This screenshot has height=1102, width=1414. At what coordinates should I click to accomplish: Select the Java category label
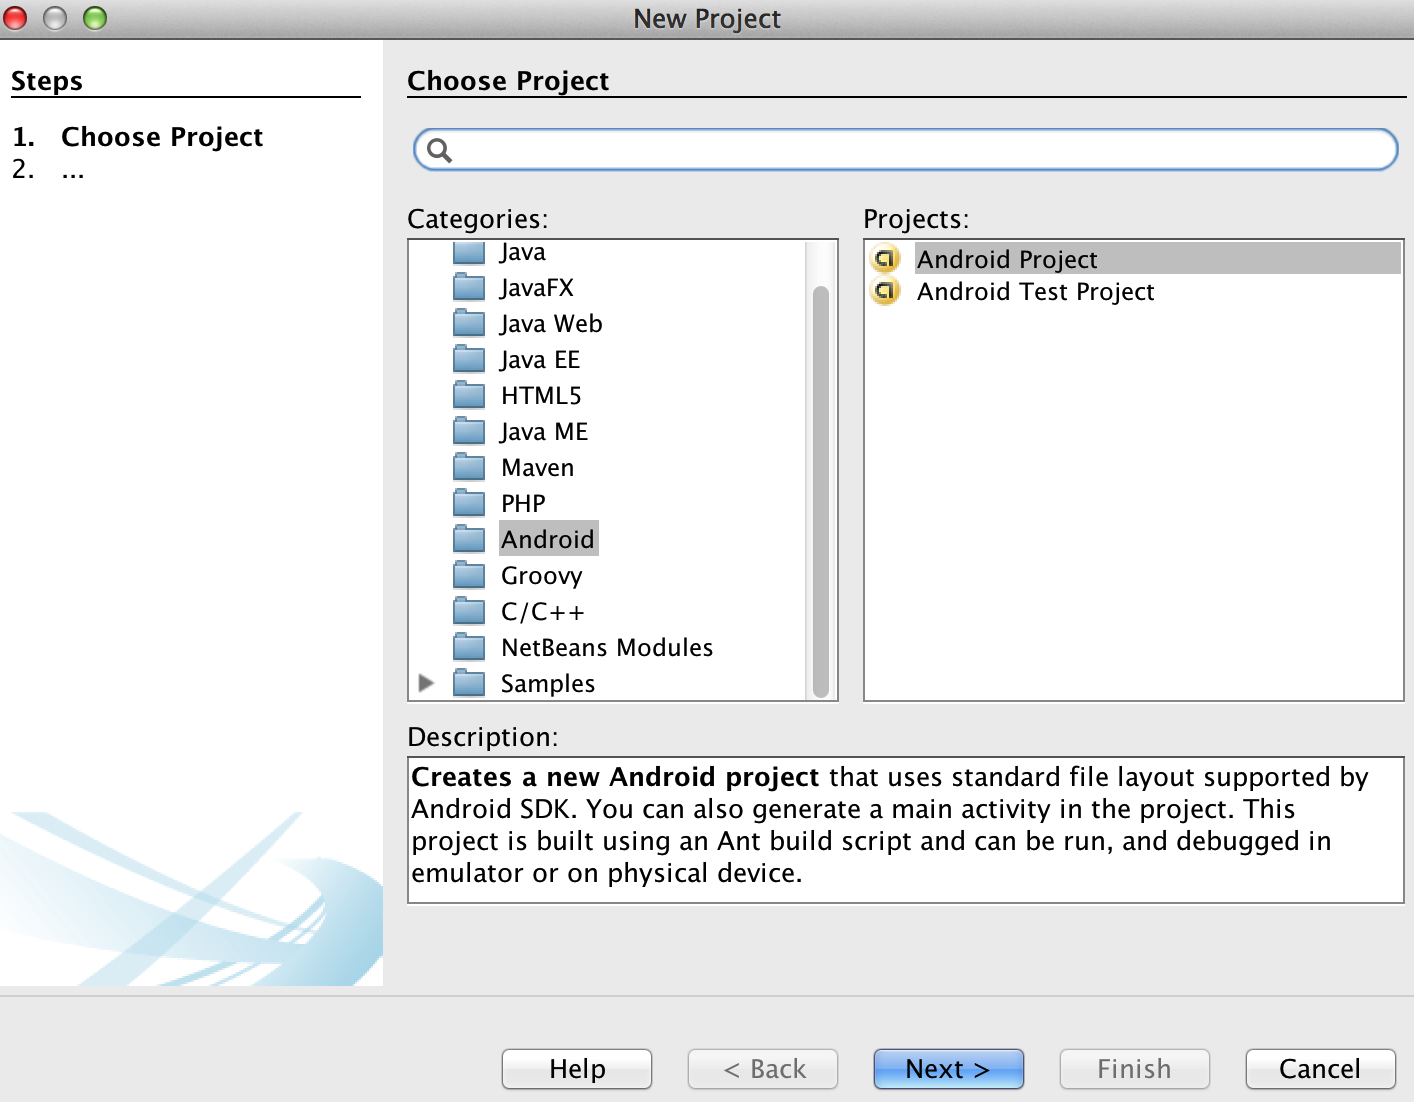523,252
